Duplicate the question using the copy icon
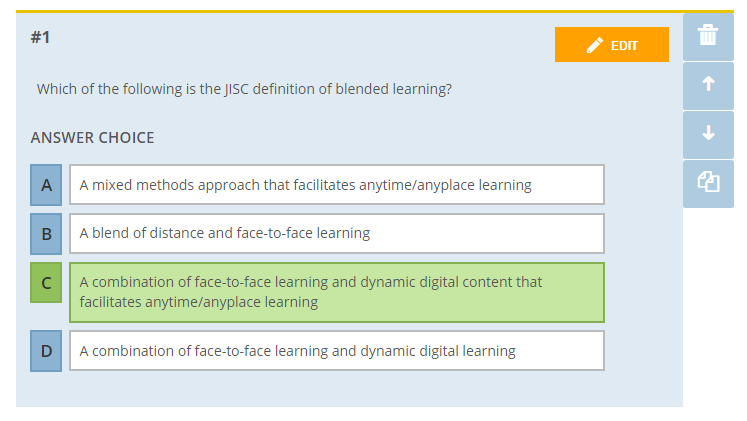The image size is (747, 421). pyautogui.click(x=708, y=183)
